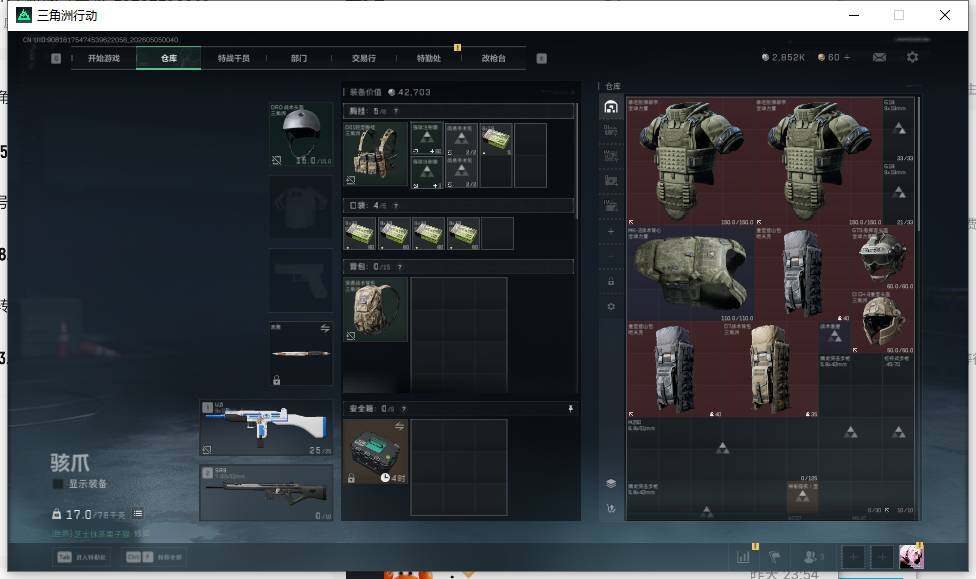976x579 pixels.
Task: Open the 开始游戏 tab
Action: coord(103,58)
